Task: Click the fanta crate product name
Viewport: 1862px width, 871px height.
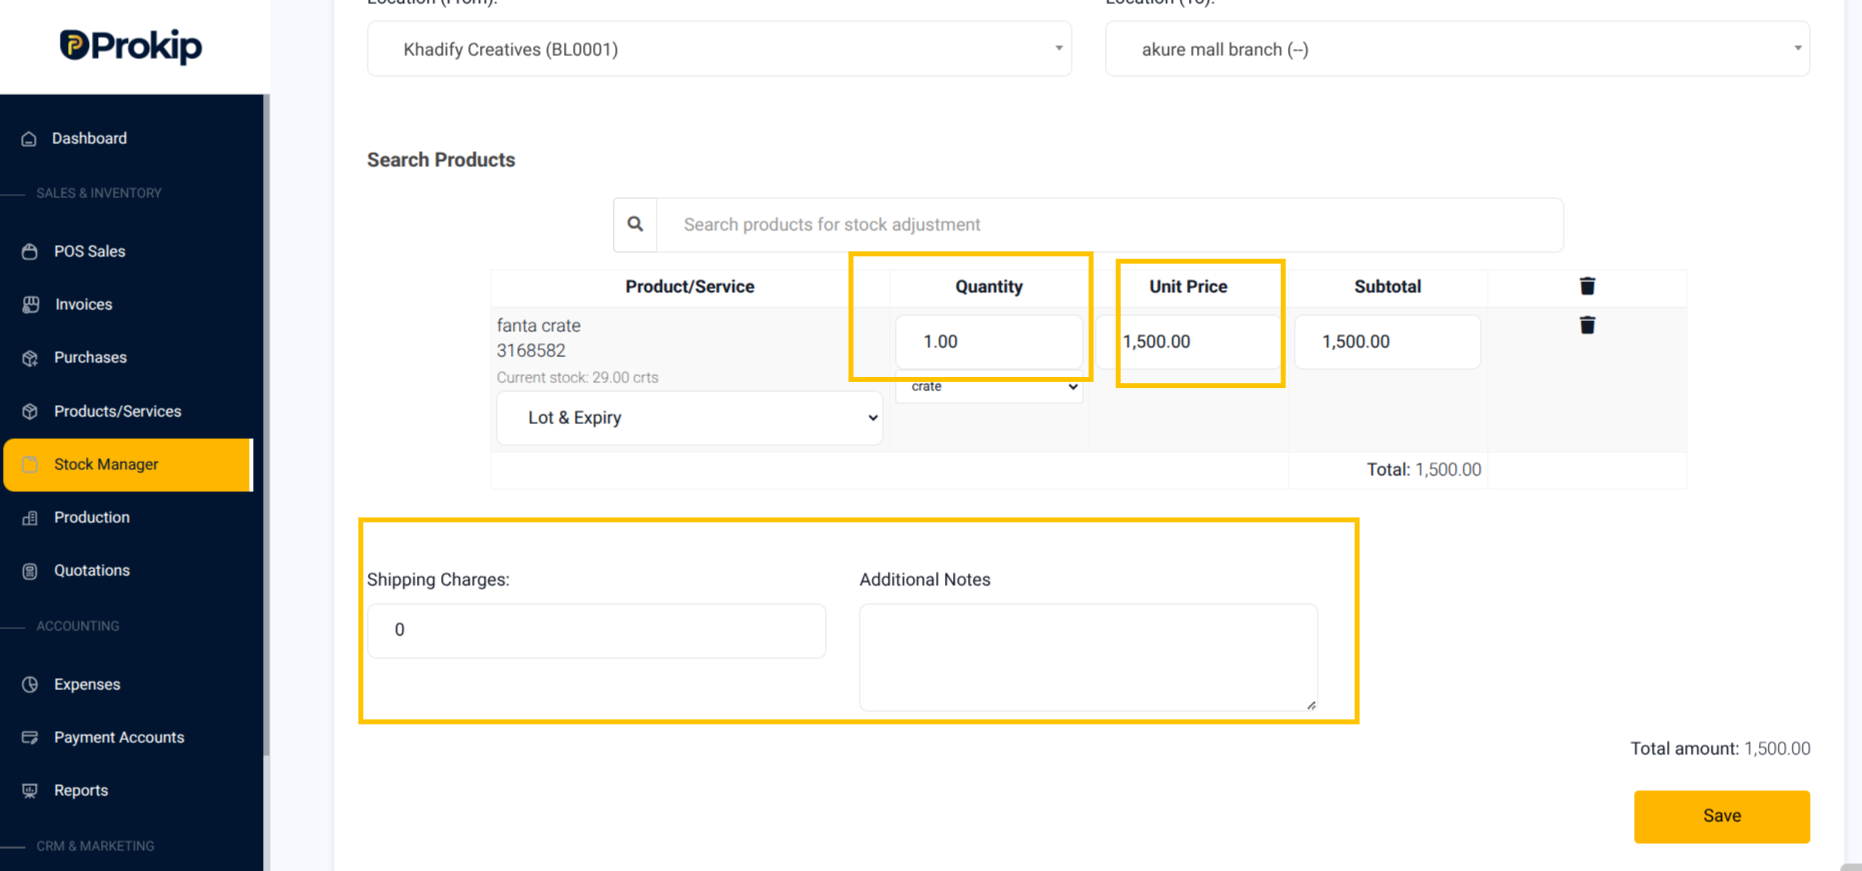Action: (x=538, y=325)
